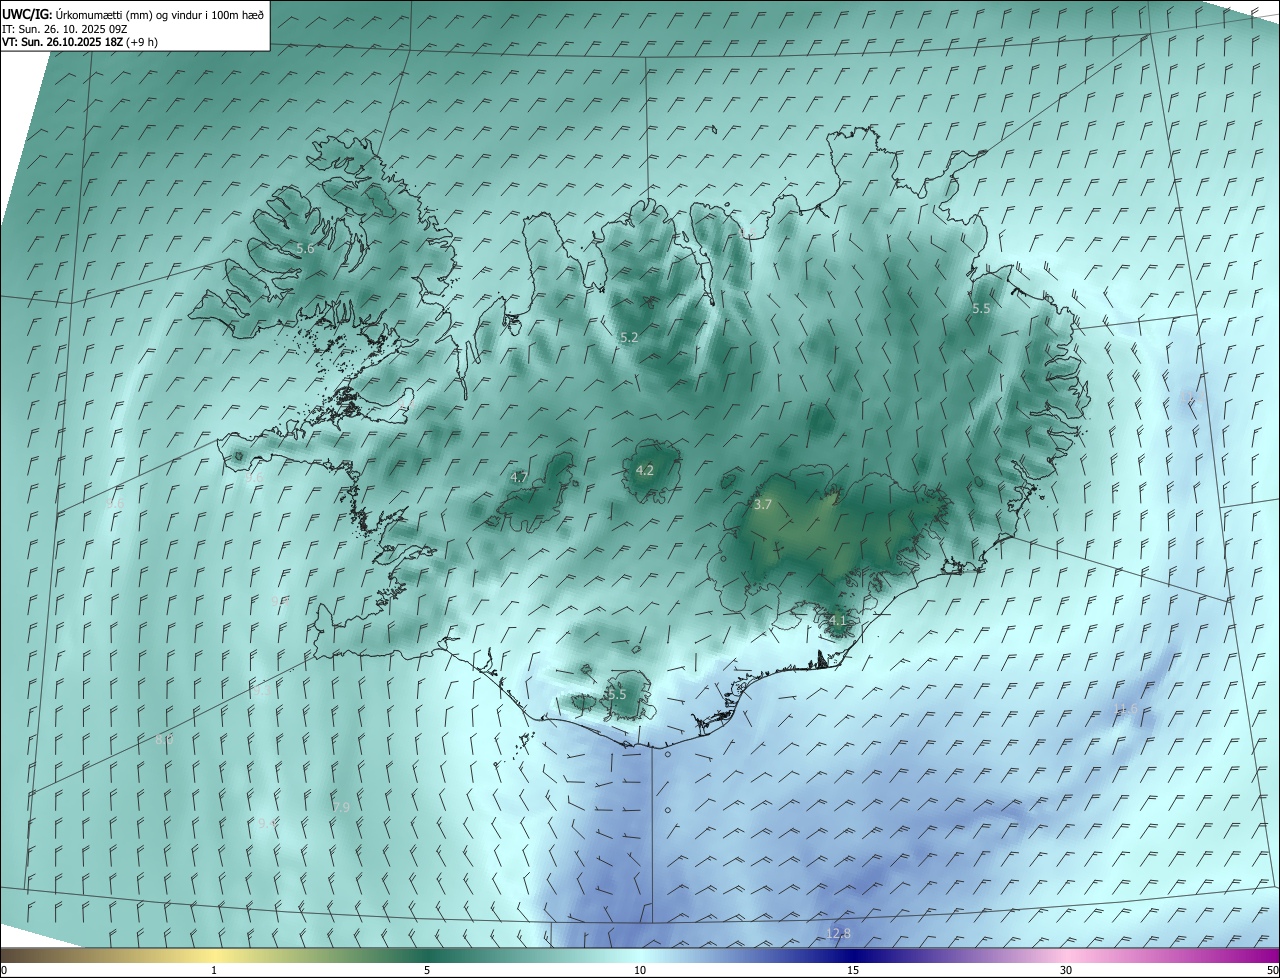The width and height of the screenshot is (1280, 978).
Task: Click the colorbar tick label 15
Action: pyautogui.click(x=853, y=970)
